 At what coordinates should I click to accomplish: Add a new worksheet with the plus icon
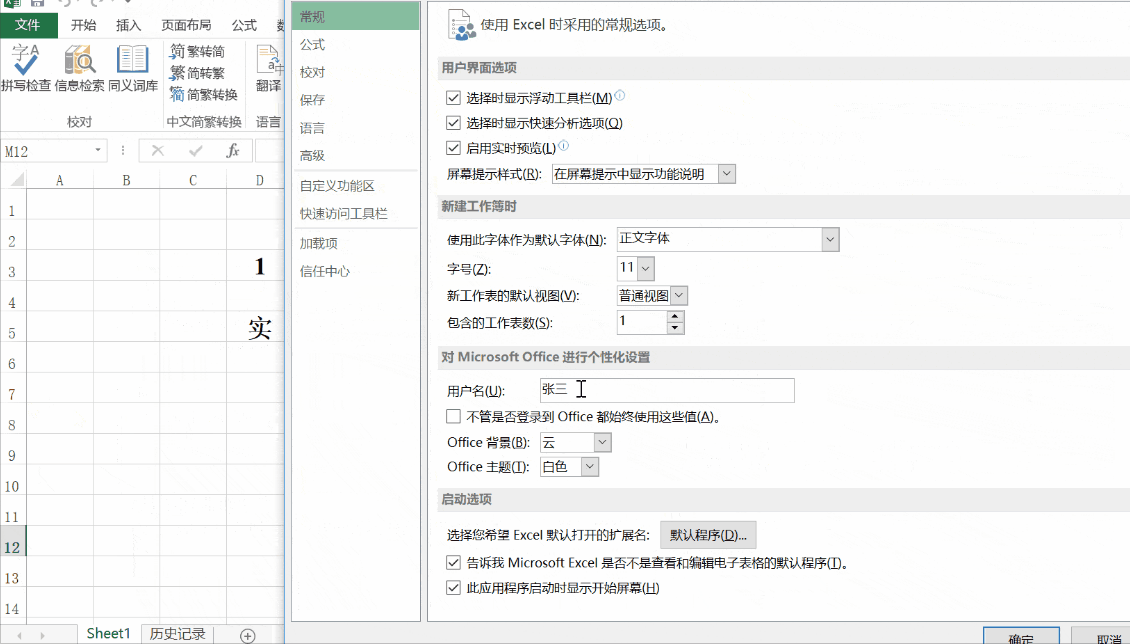pyautogui.click(x=245, y=633)
